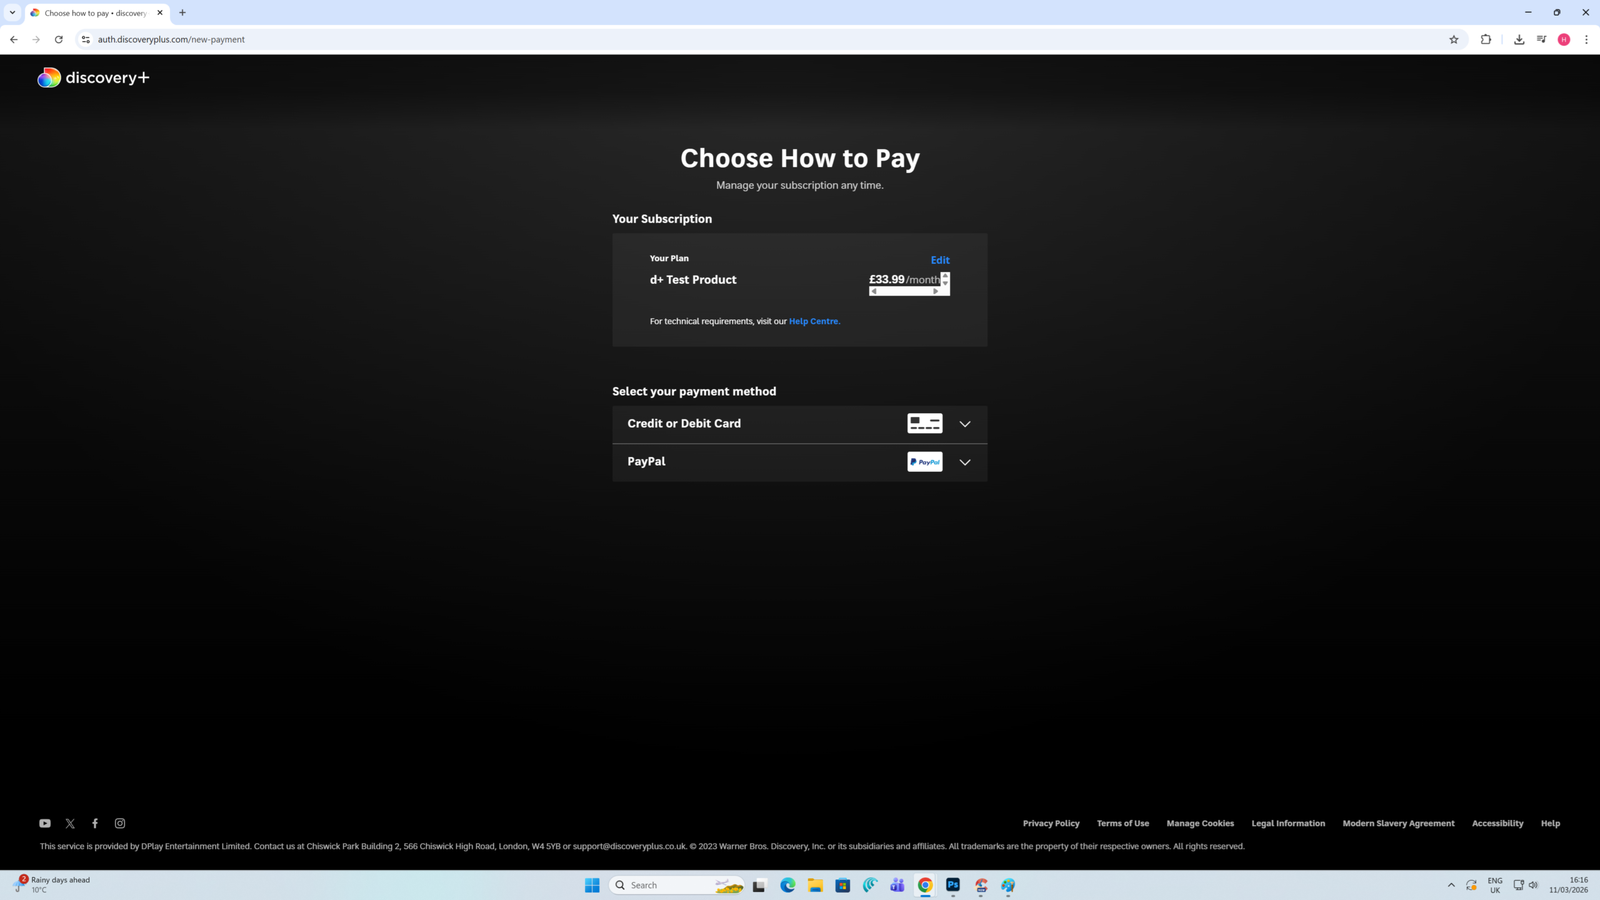This screenshot has height=900, width=1600.
Task: Click the Instagram icon in footer
Action: coord(119,823)
